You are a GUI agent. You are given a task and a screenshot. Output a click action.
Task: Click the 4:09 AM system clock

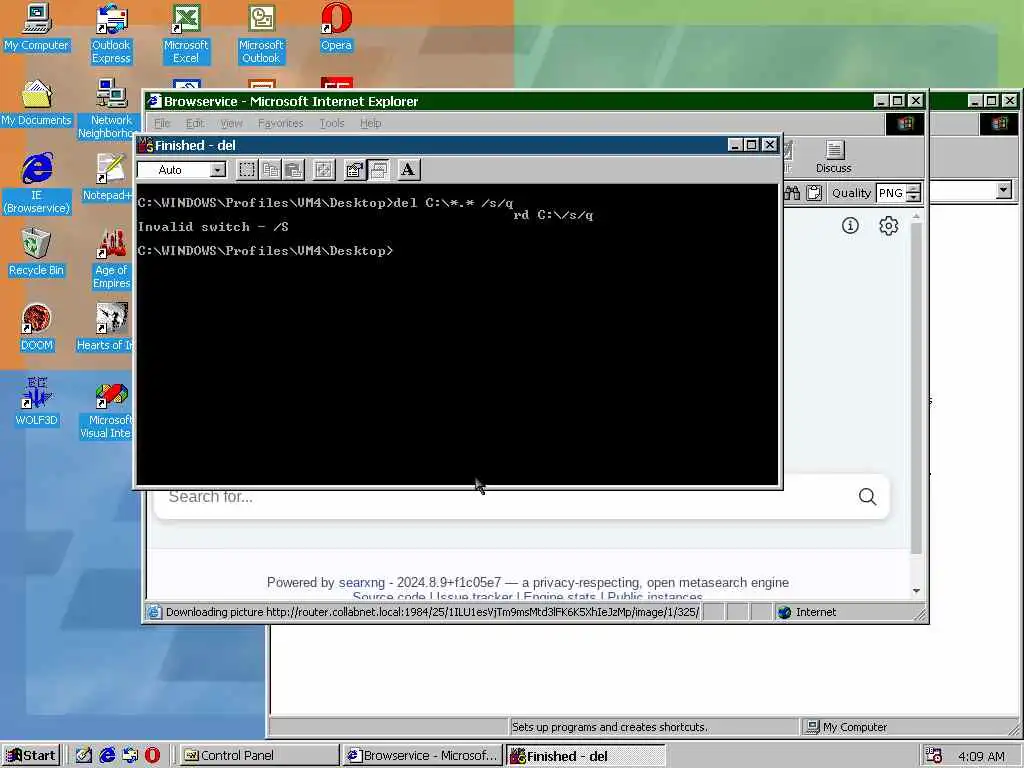[982, 756]
